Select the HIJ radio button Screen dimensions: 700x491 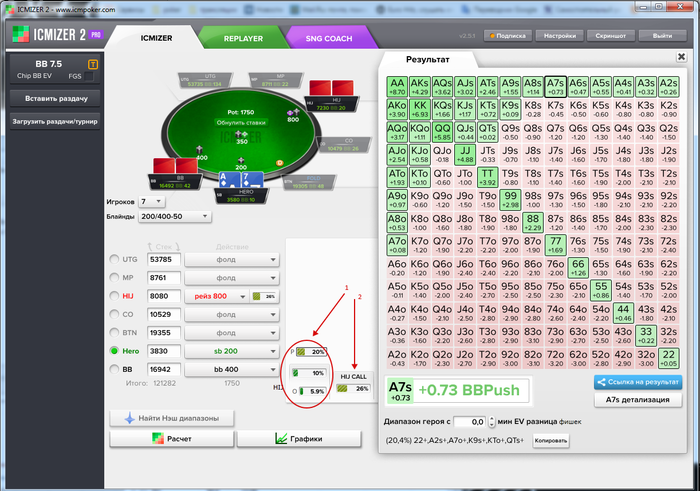114,296
